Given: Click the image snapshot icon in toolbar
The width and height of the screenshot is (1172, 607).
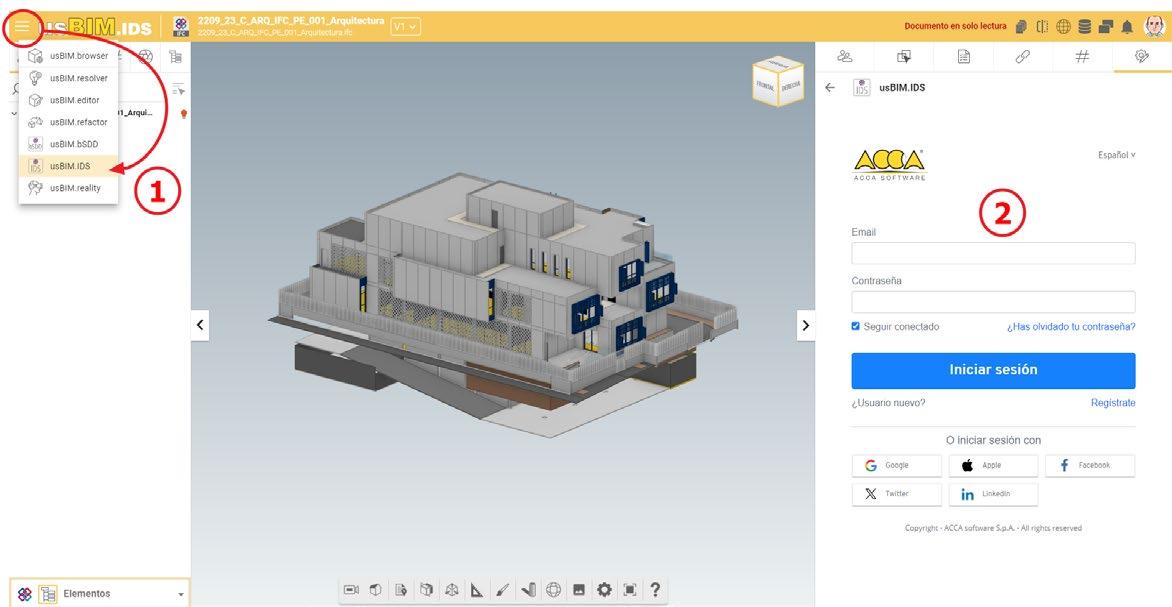Looking at the screenshot, I should click(x=579, y=590).
